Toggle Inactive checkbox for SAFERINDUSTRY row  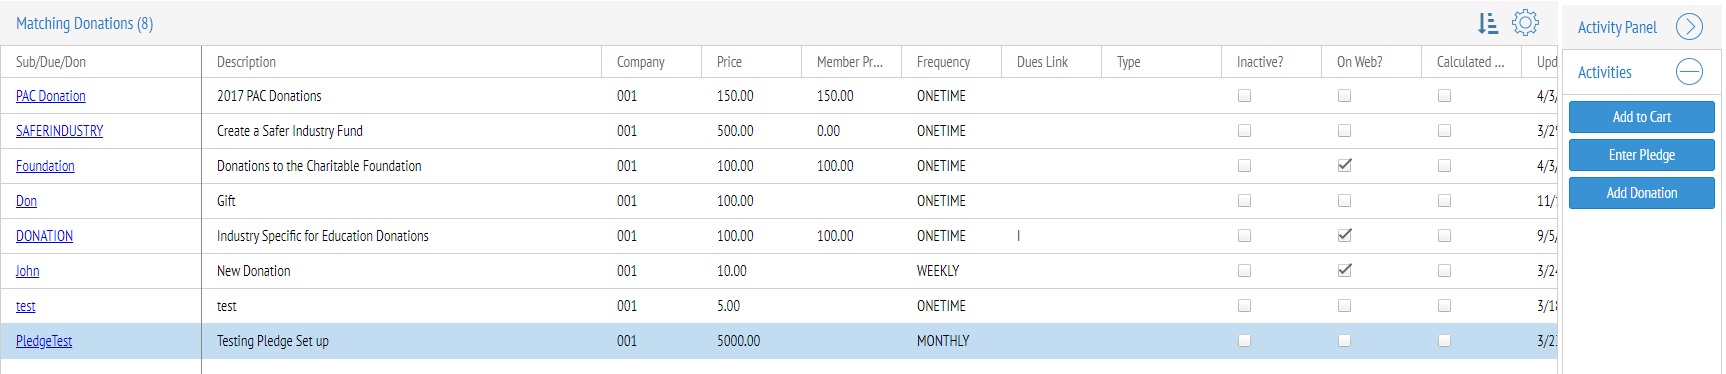point(1244,131)
